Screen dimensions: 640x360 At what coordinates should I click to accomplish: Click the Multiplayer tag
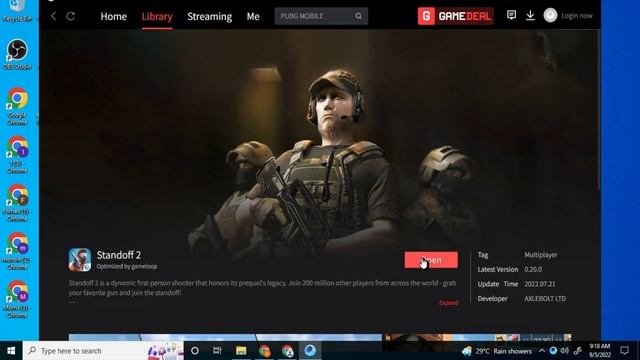(541, 255)
